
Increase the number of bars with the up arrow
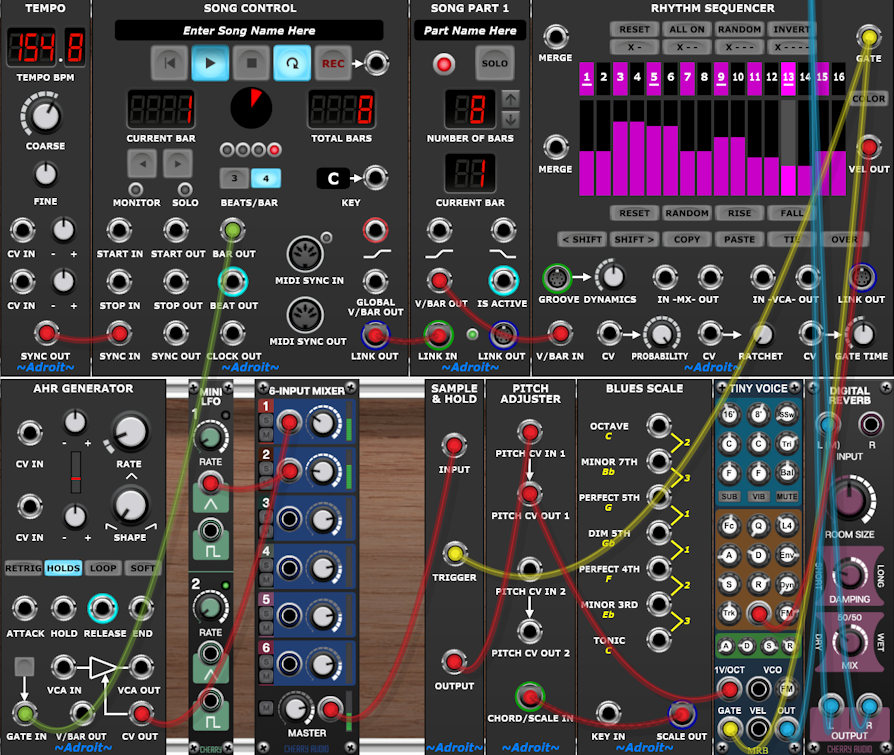[x=510, y=99]
